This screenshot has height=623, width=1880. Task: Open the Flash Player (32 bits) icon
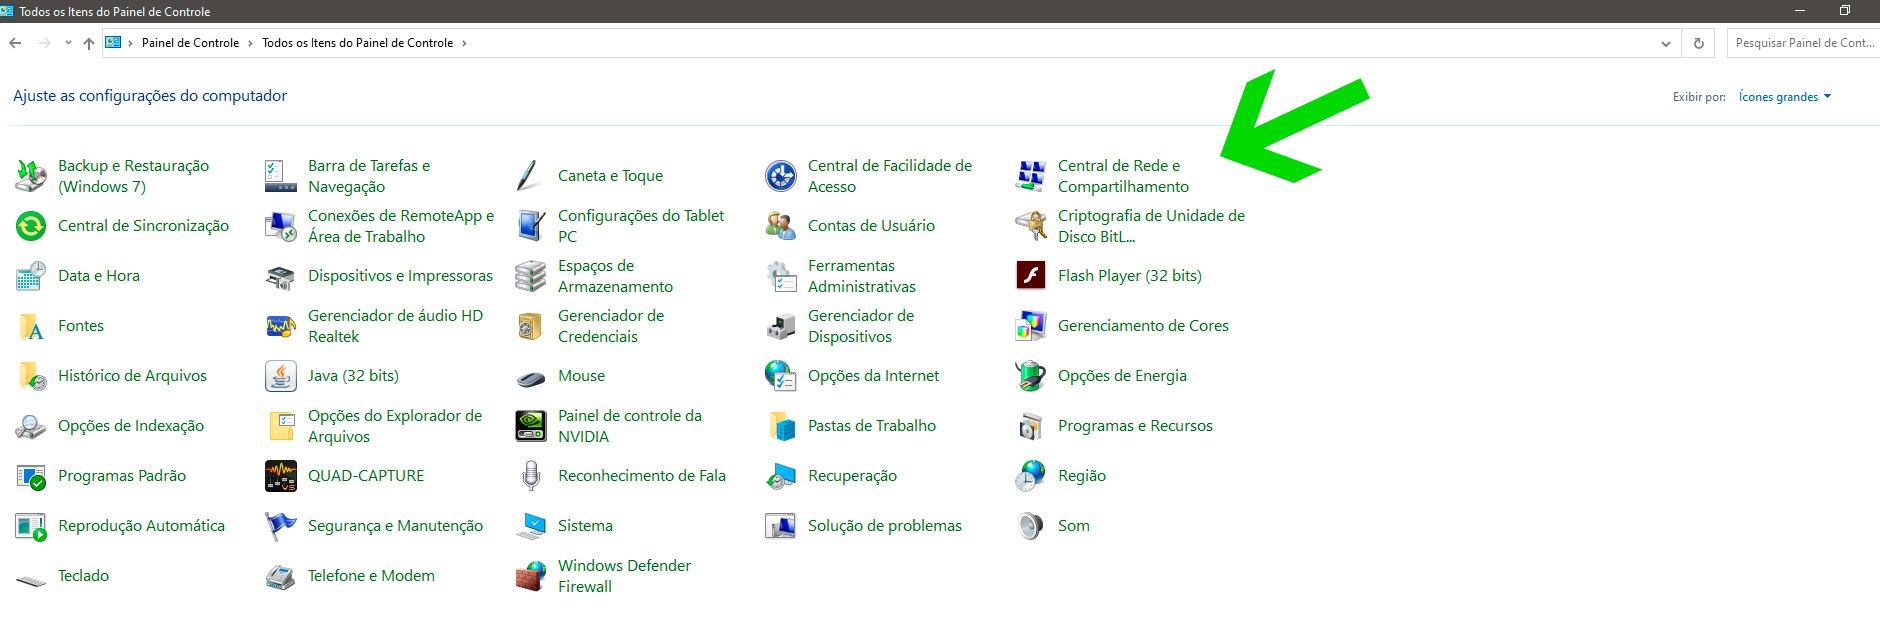[x=1030, y=276]
